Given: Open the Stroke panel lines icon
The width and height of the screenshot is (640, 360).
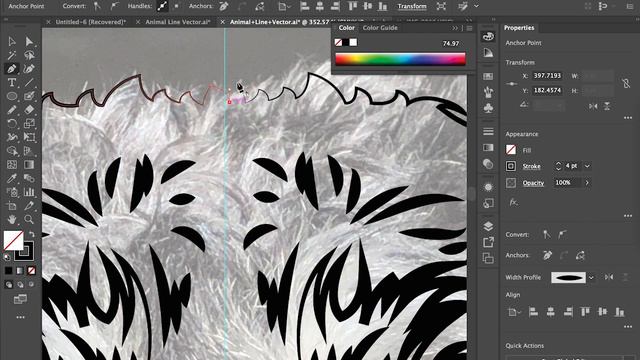Looking at the screenshot, I should (x=488, y=131).
